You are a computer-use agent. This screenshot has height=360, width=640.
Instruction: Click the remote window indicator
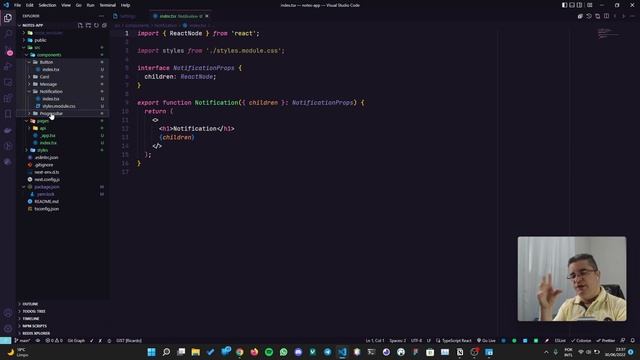pyautogui.click(x=5, y=340)
